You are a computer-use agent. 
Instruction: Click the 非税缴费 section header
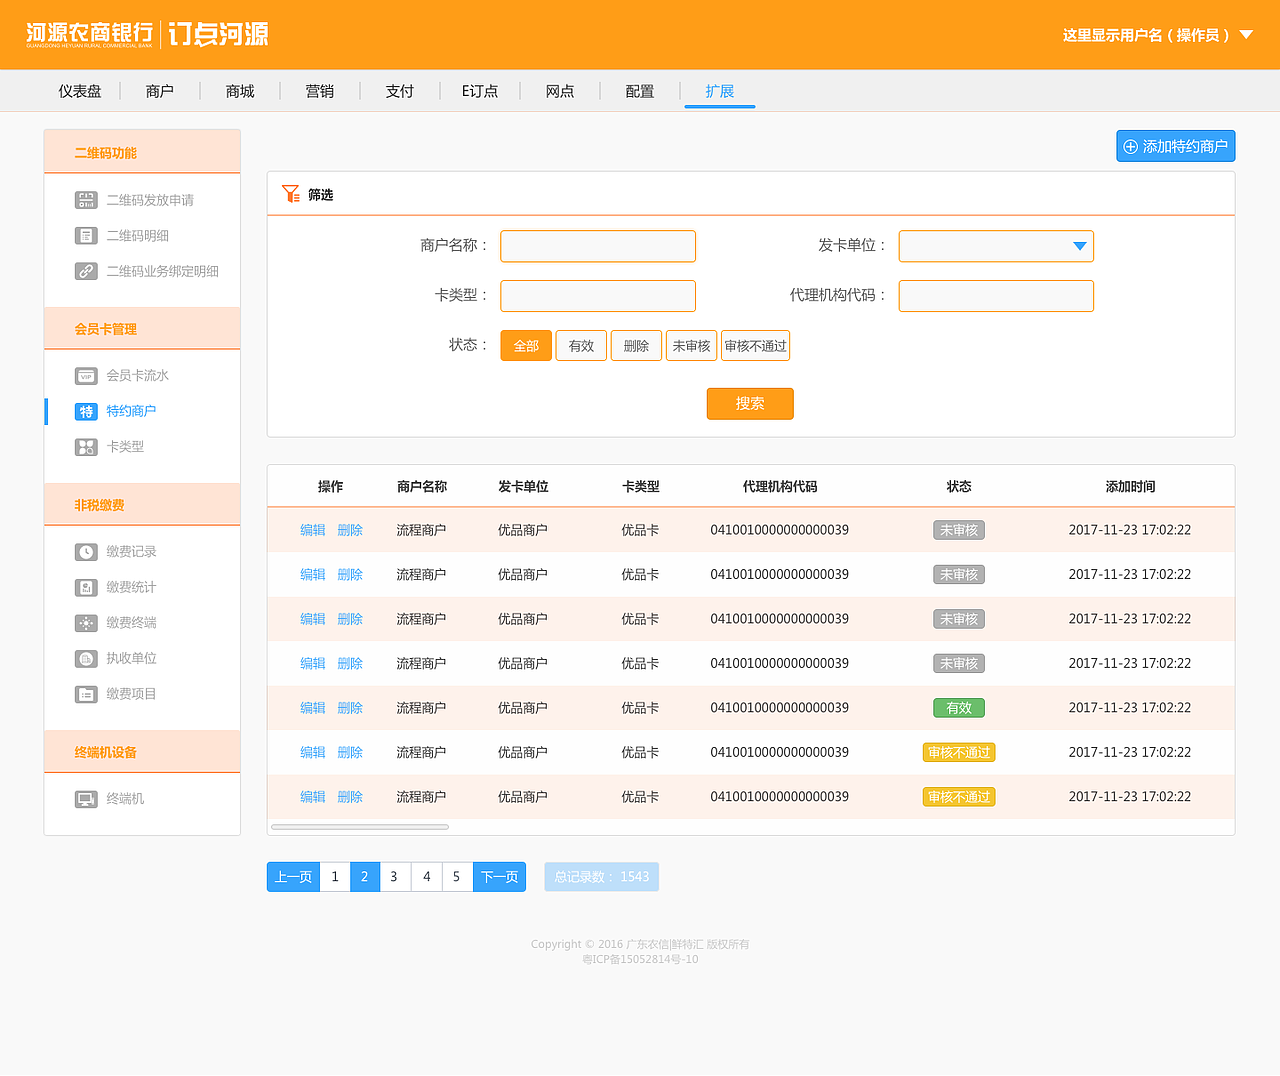pos(142,505)
